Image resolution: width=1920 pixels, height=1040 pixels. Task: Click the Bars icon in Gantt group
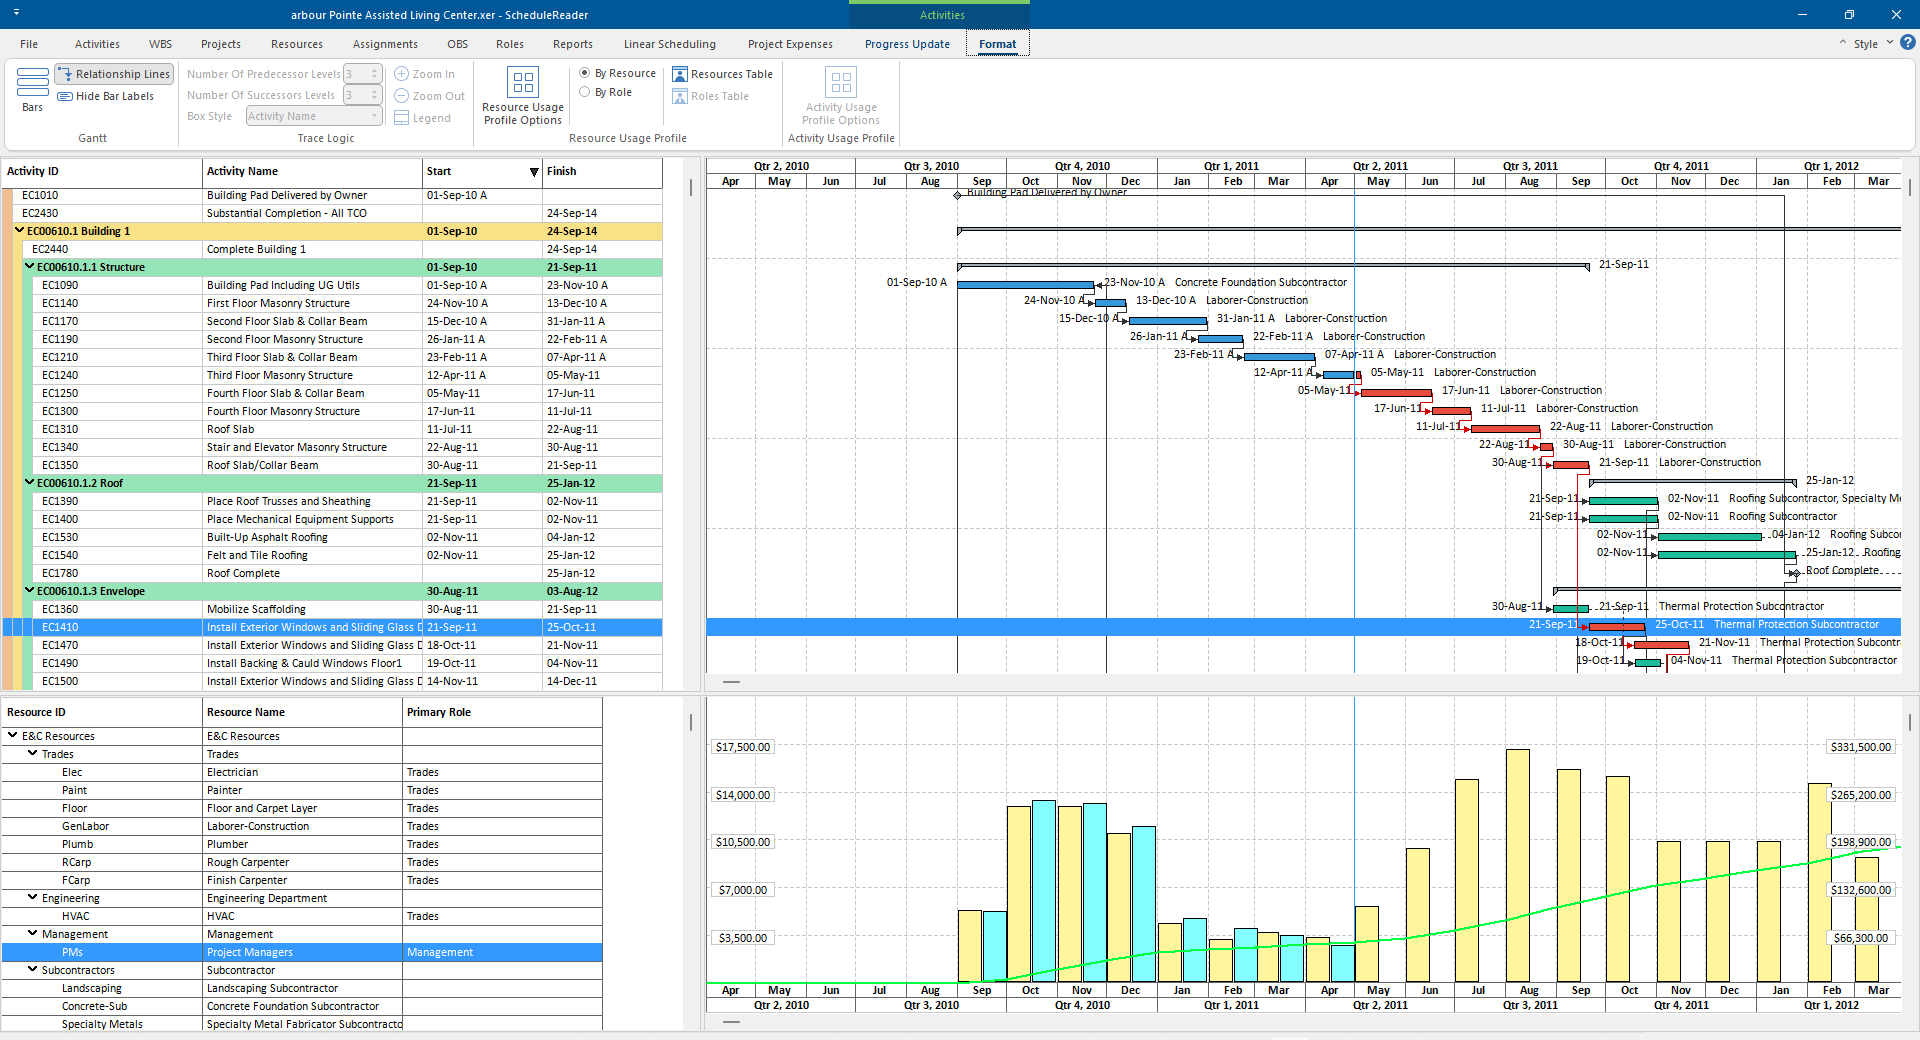pyautogui.click(x=32, y=83)
